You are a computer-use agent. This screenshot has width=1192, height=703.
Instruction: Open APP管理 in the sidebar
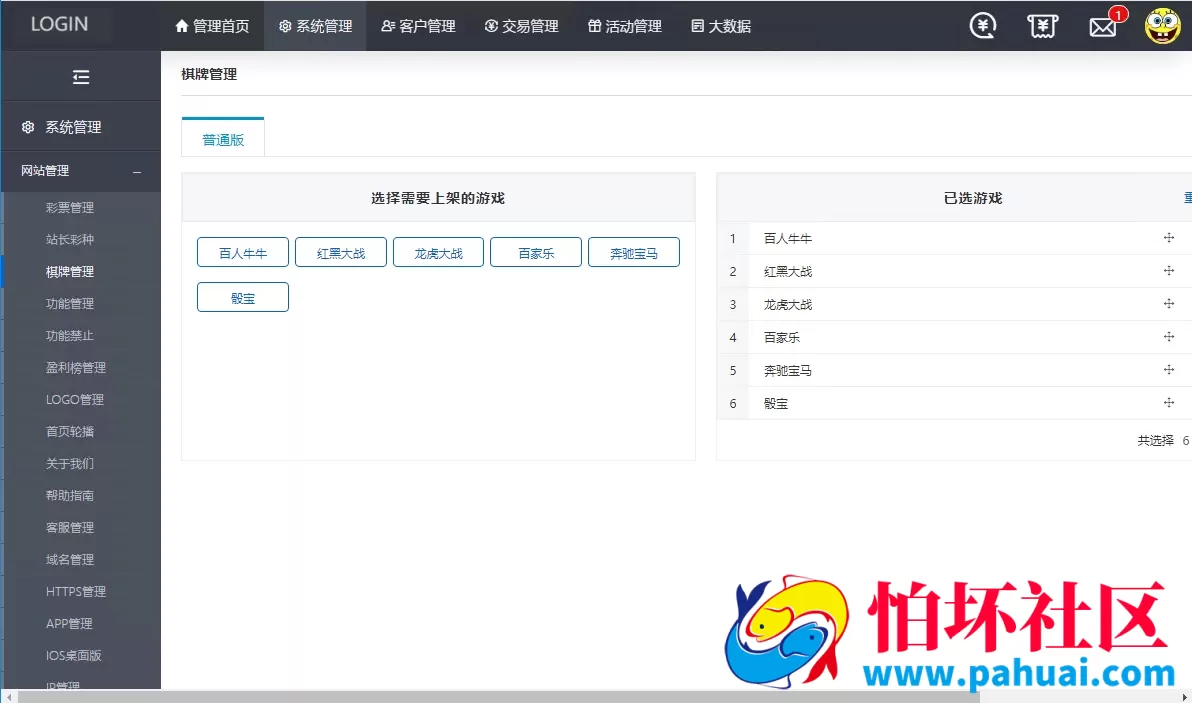[69, 622]
